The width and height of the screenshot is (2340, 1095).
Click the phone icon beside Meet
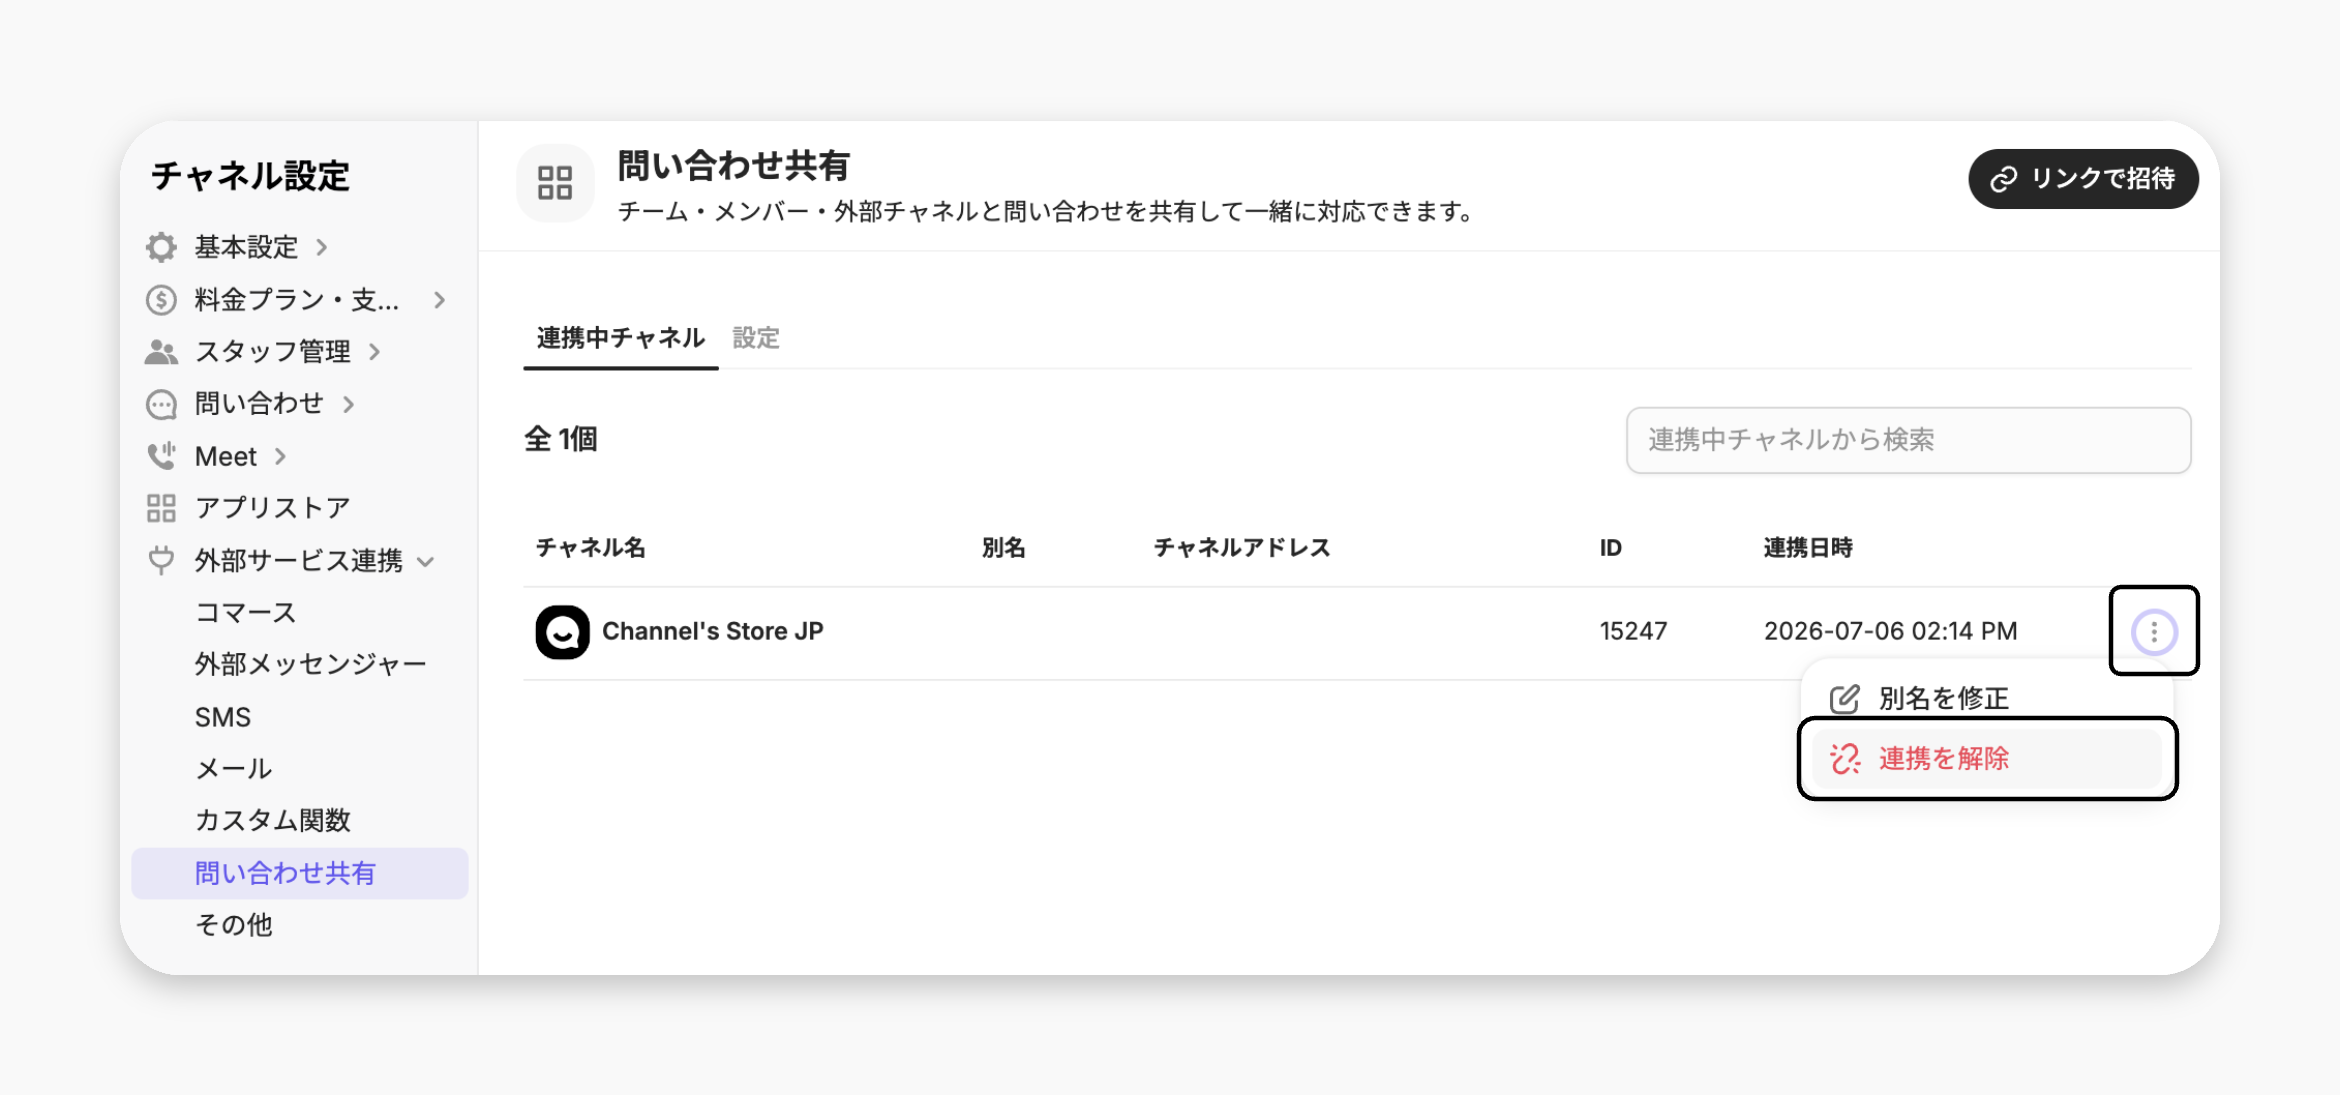coord(161,456)
